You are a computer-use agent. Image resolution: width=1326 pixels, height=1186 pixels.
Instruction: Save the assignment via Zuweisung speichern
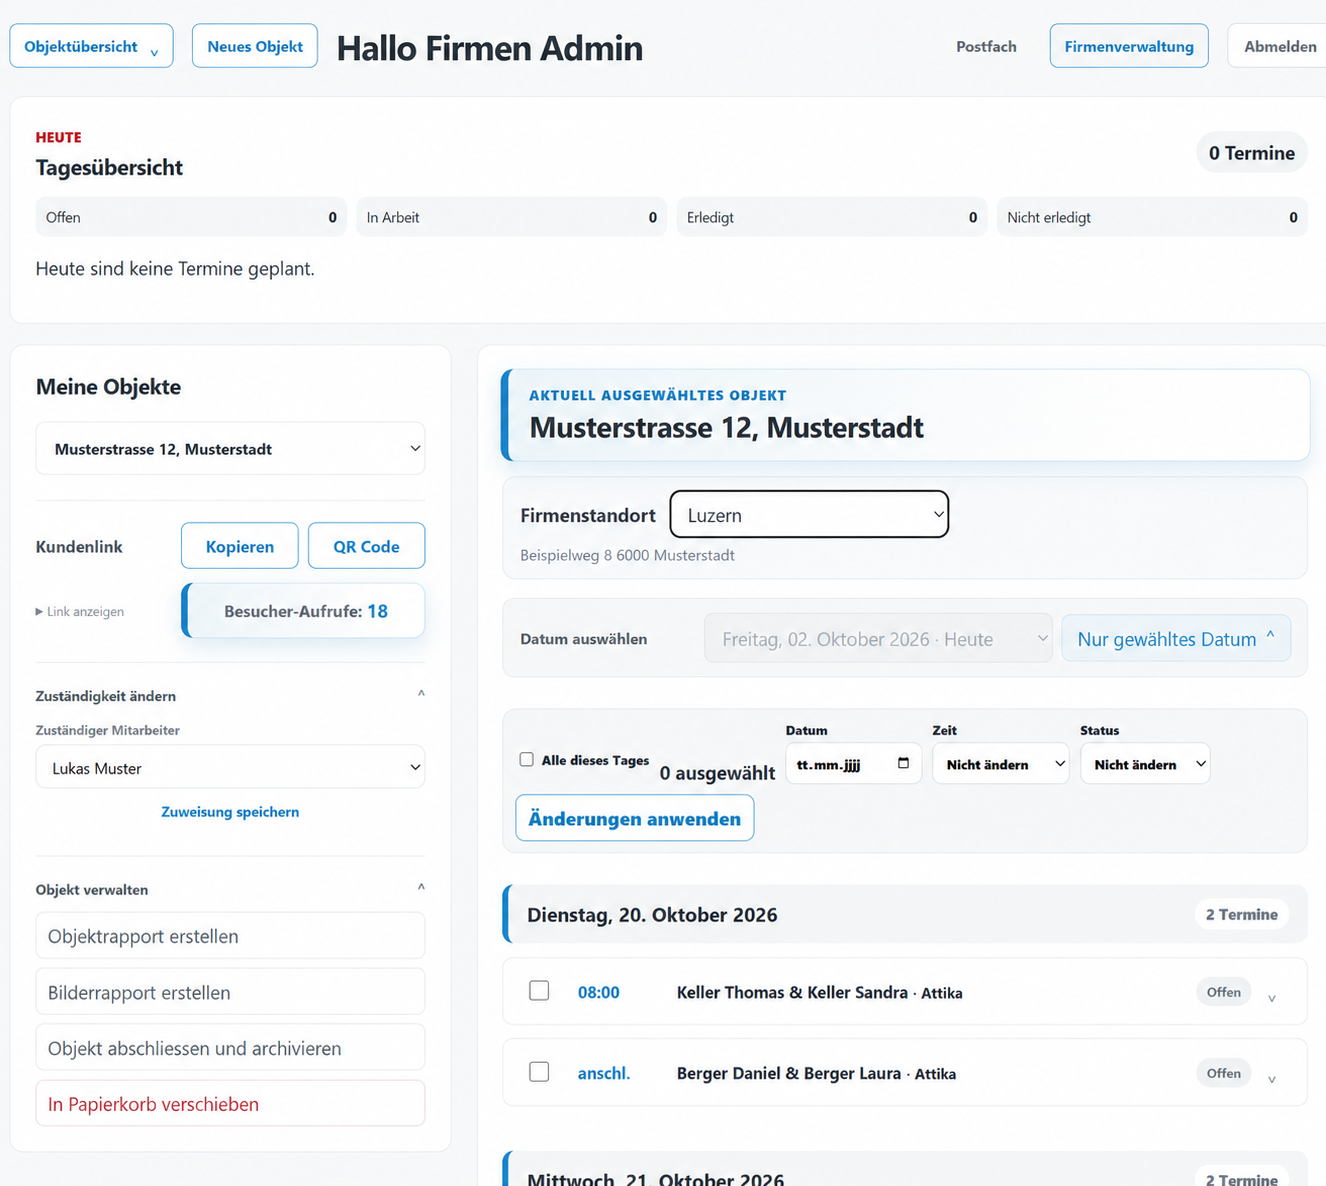(230, 812)
